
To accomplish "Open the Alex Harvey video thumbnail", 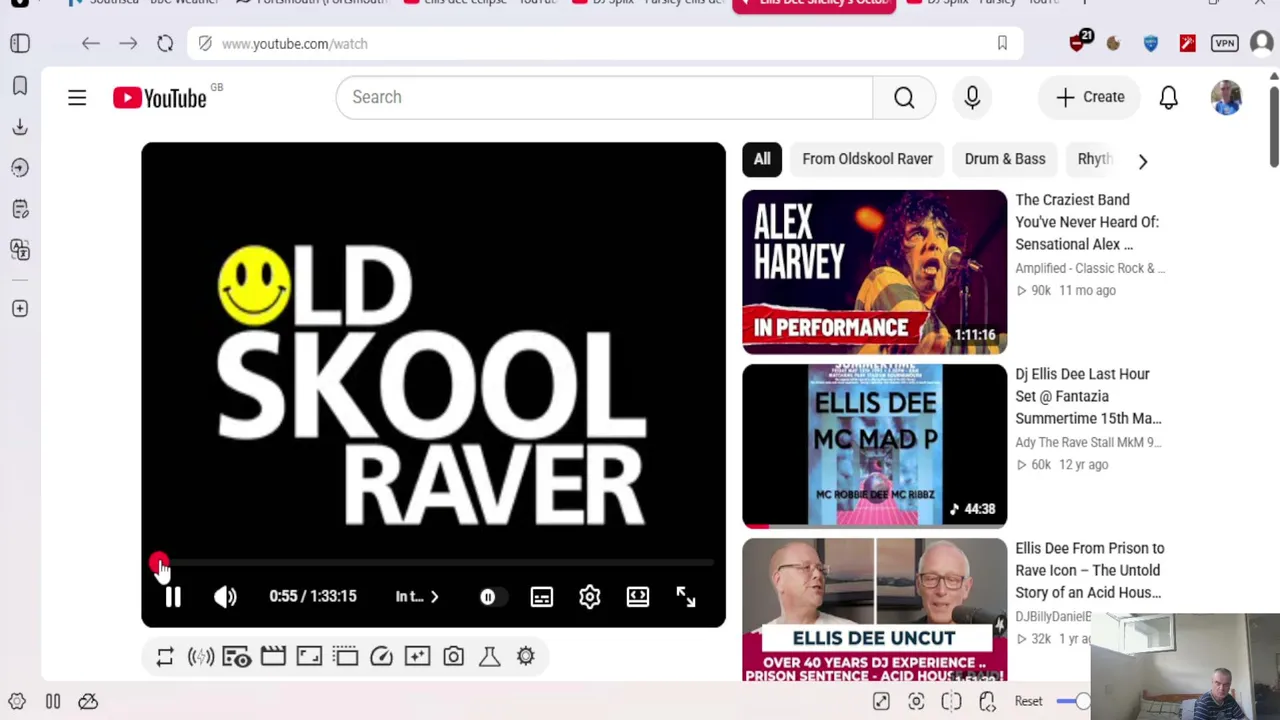I will (x=874, y=271).
